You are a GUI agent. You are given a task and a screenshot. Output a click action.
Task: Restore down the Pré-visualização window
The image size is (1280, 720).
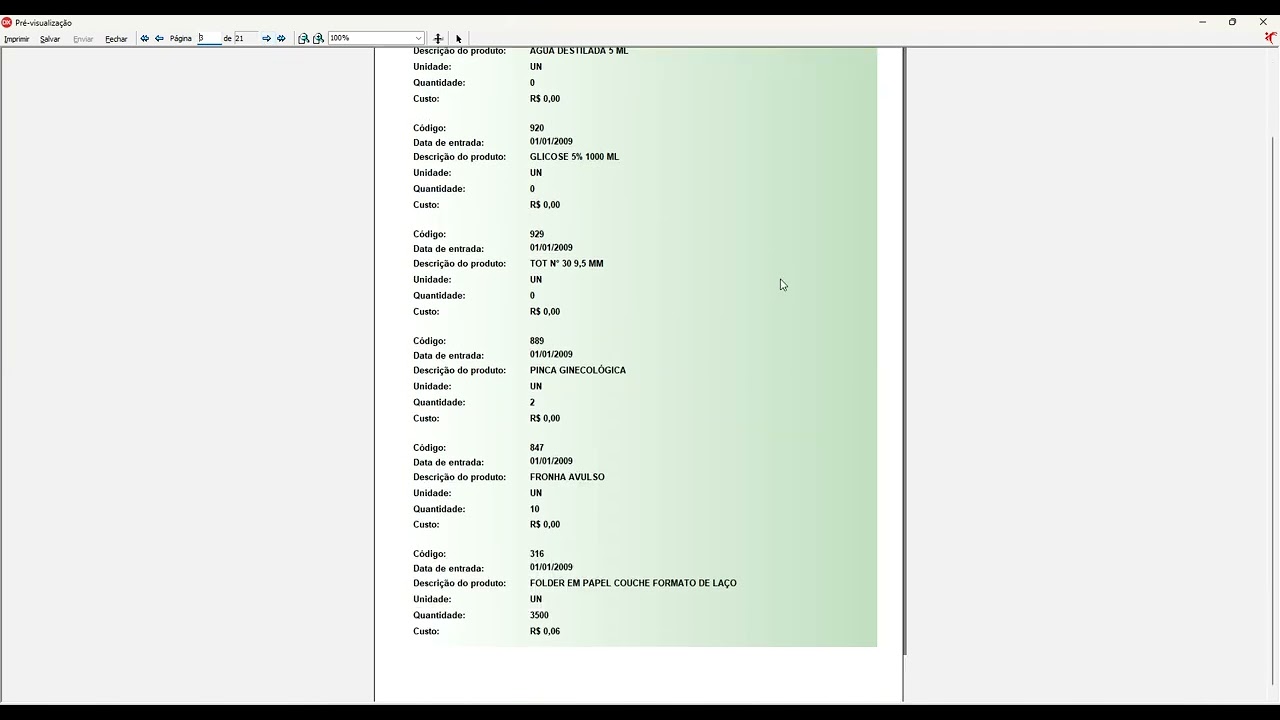1232,22
